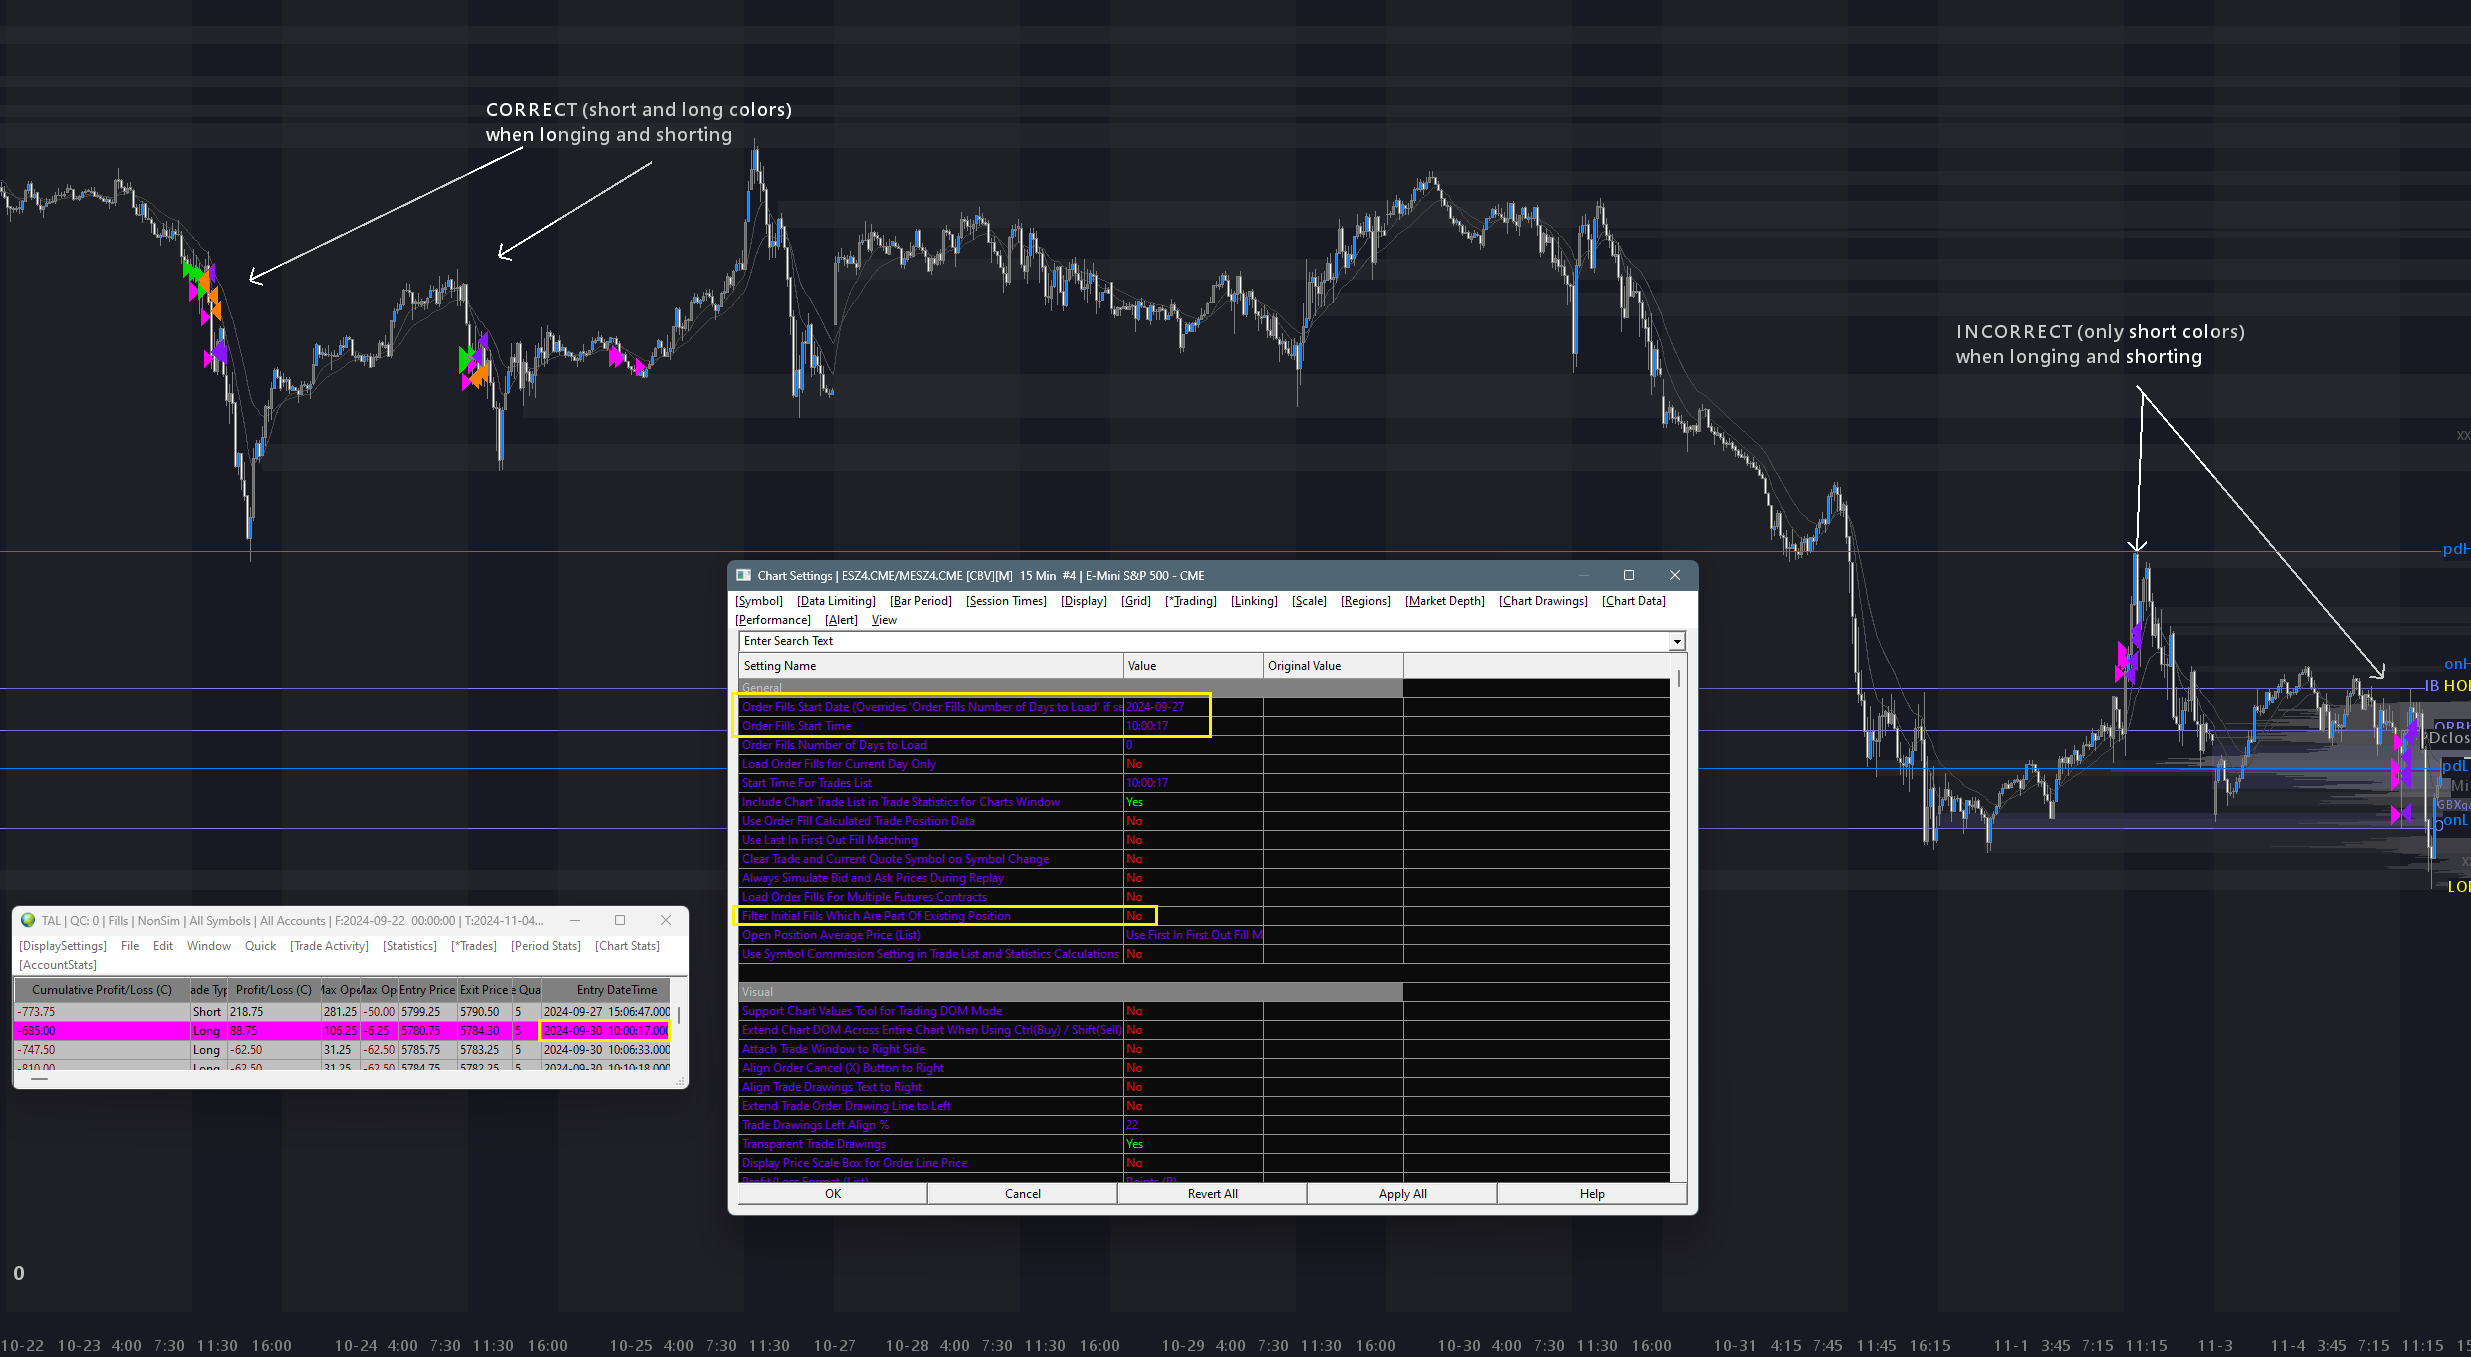Open the [Statistics] tab in TAL window
The height and width of the screenshot is (1357, 2471).
pos(409,946)
